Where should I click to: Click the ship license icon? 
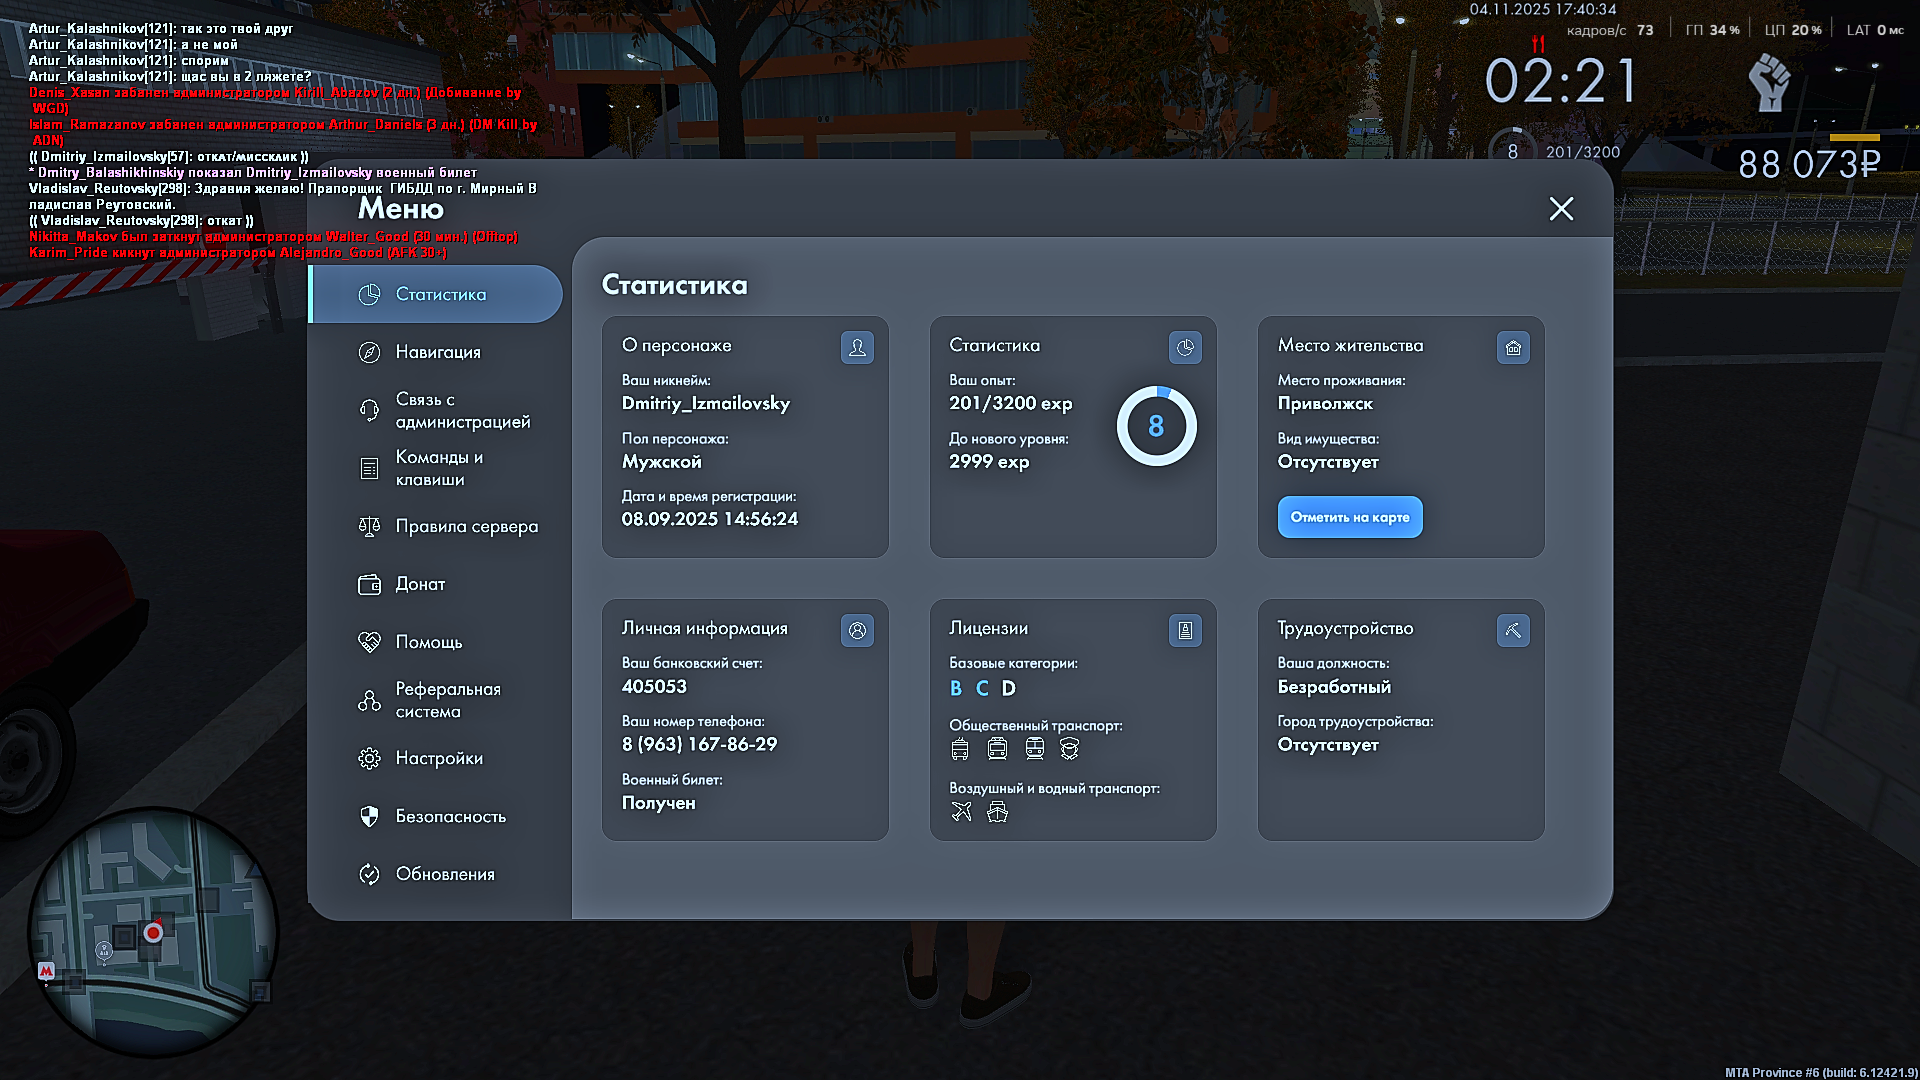(997, 812)
